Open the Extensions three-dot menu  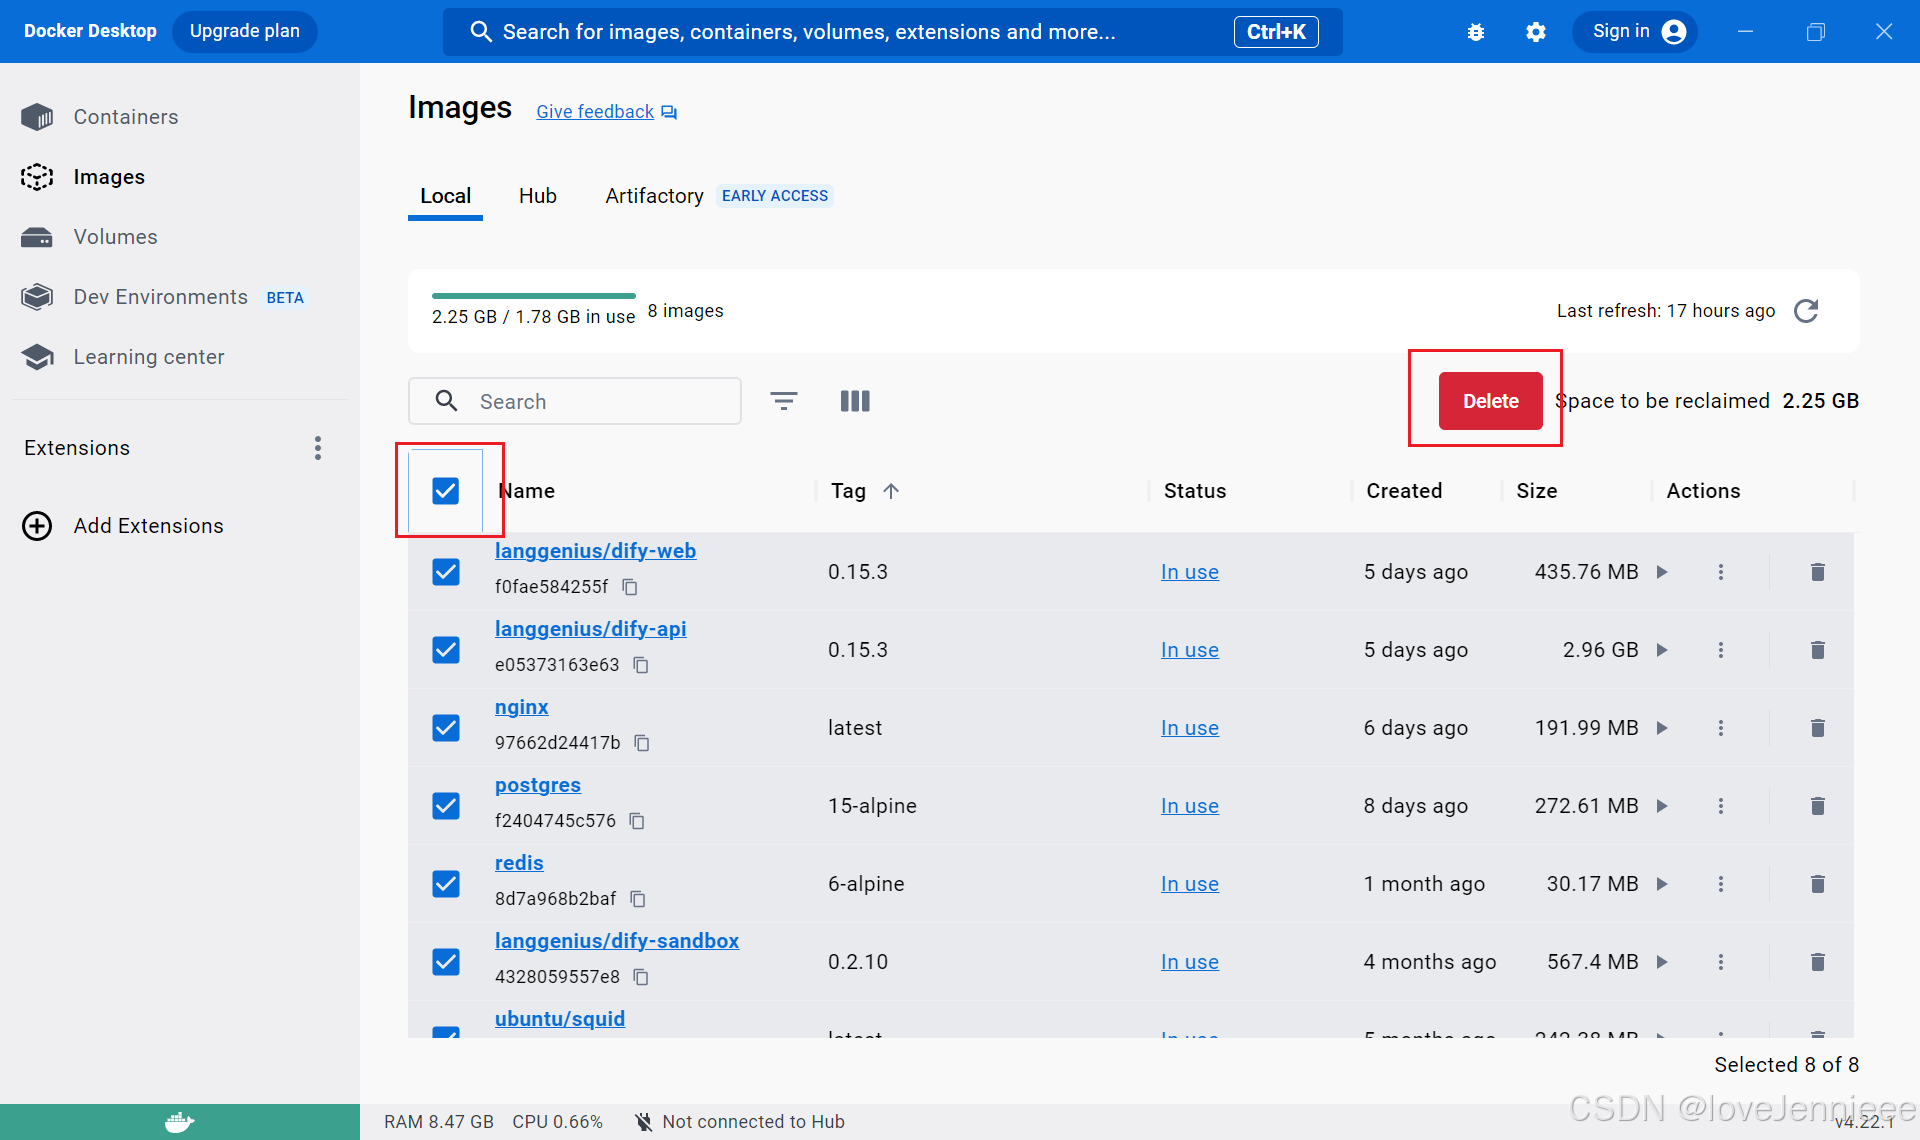click(x=318, y=448)
